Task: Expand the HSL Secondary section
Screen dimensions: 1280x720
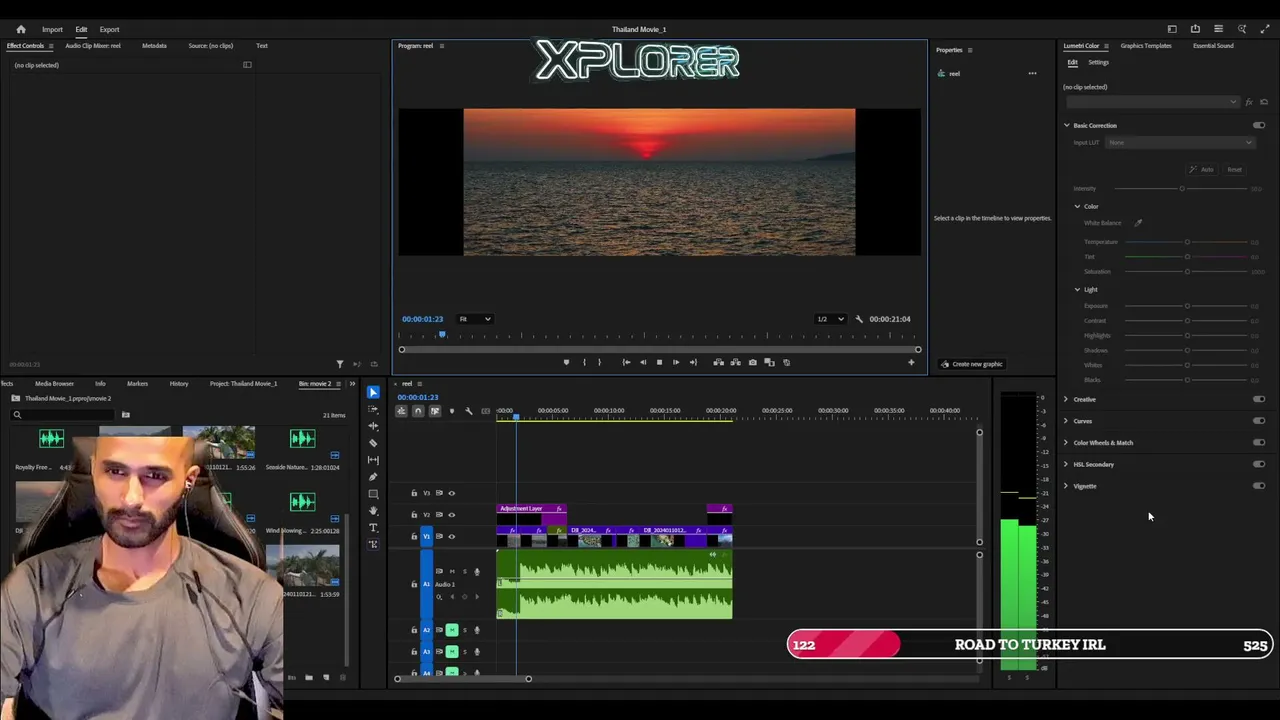Action: point(1066,464)
